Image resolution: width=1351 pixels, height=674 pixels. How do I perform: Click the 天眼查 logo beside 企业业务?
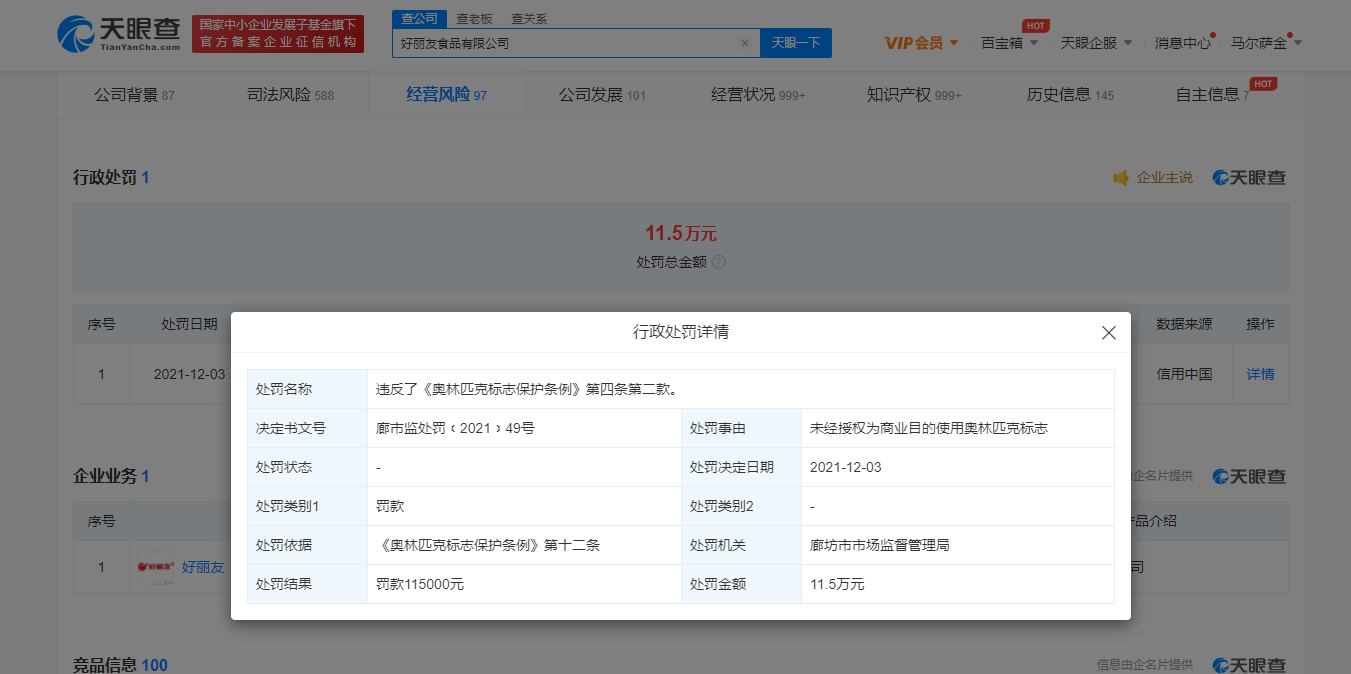pos(1249,476)
